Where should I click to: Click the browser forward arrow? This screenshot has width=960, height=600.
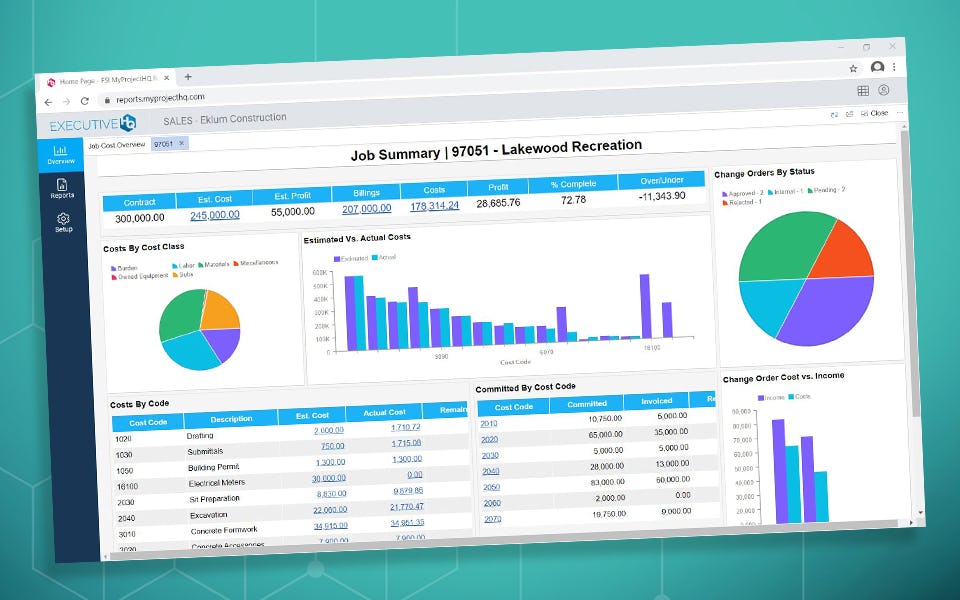click(x=67, y=102)
